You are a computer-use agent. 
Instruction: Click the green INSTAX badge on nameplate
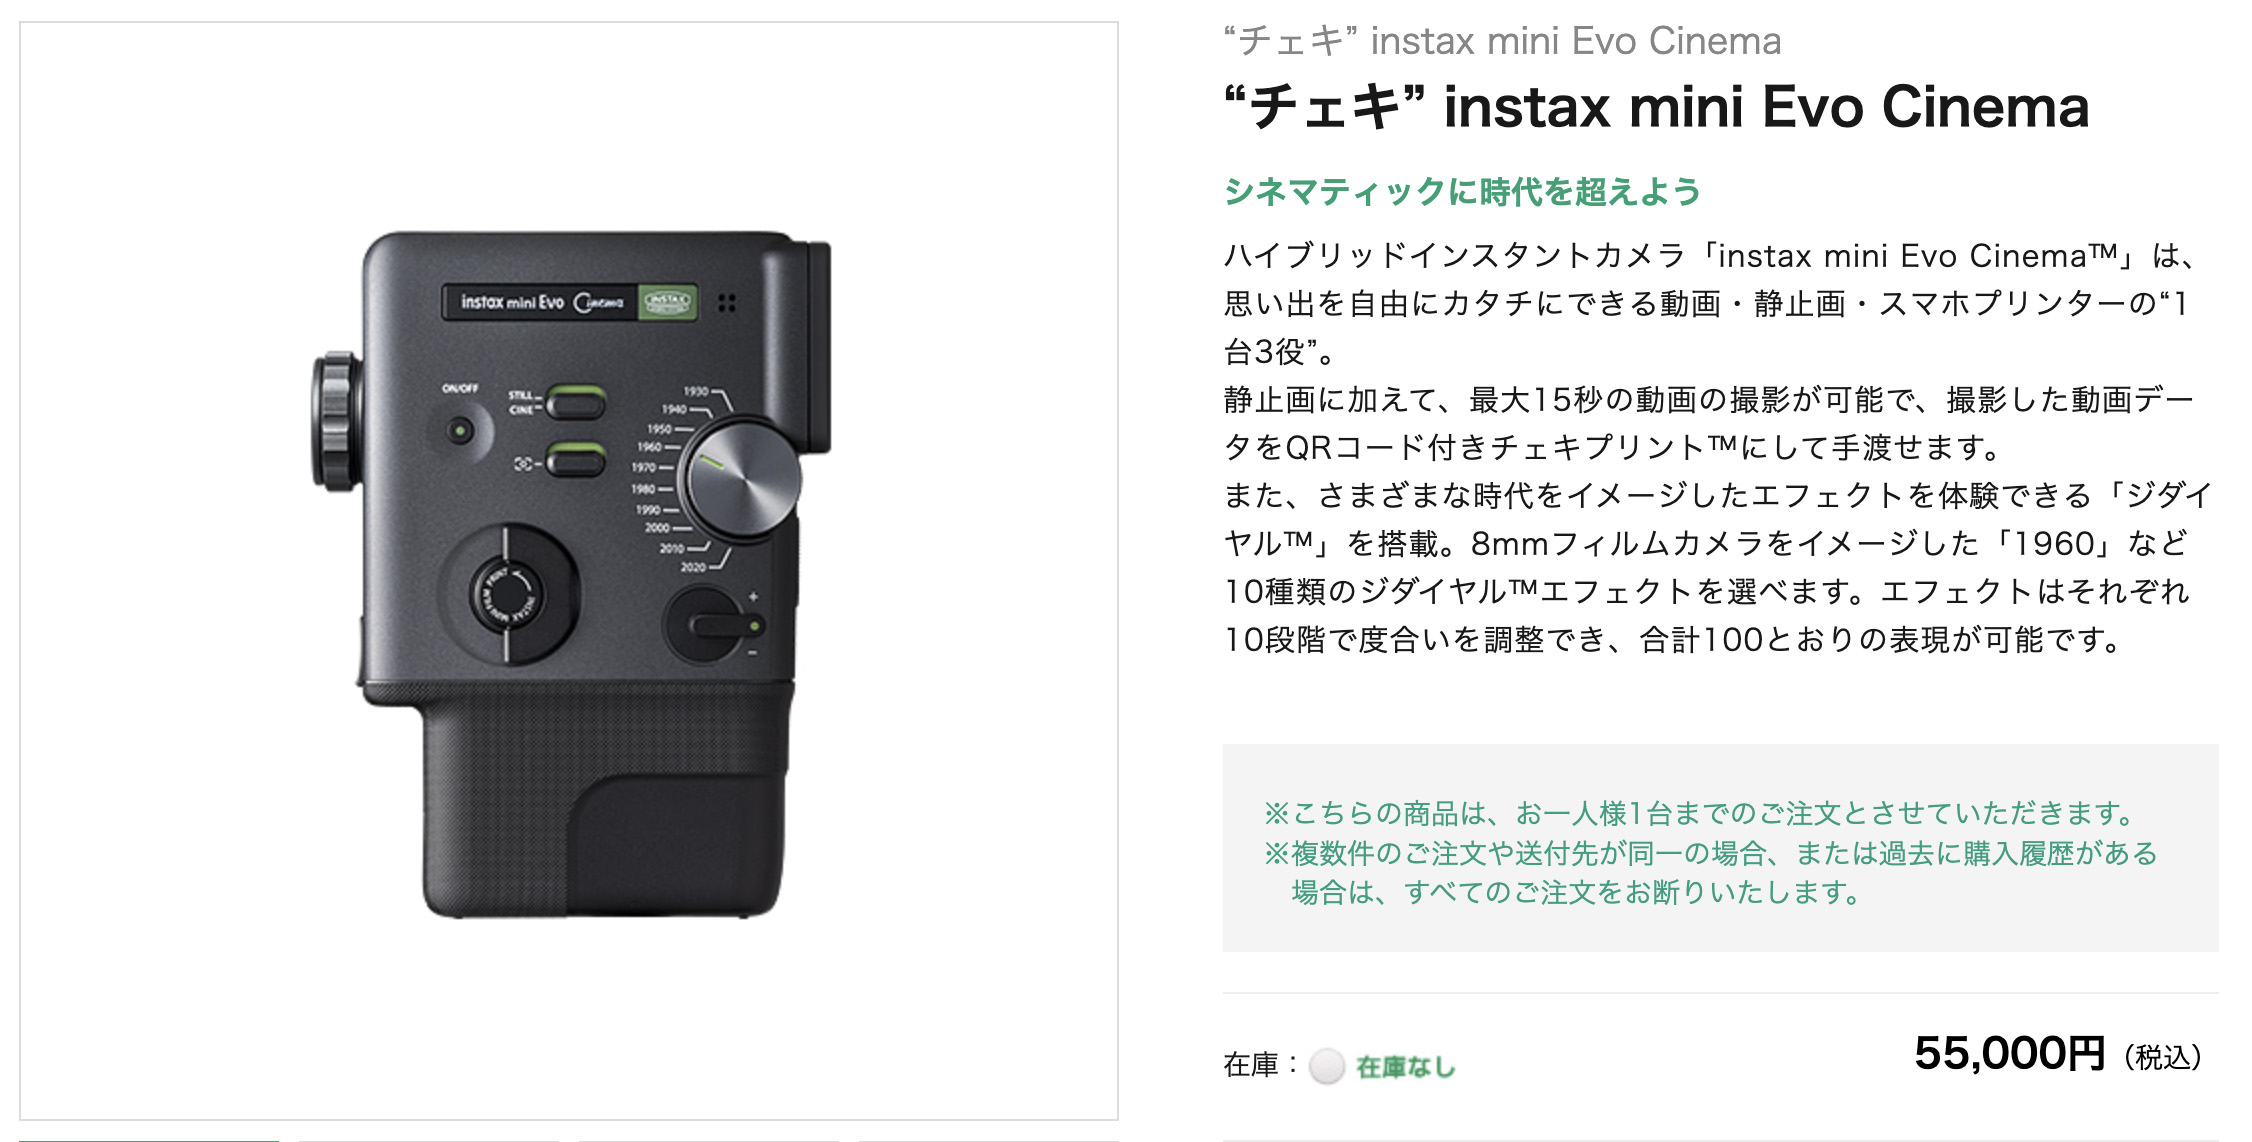click(667, 301)
